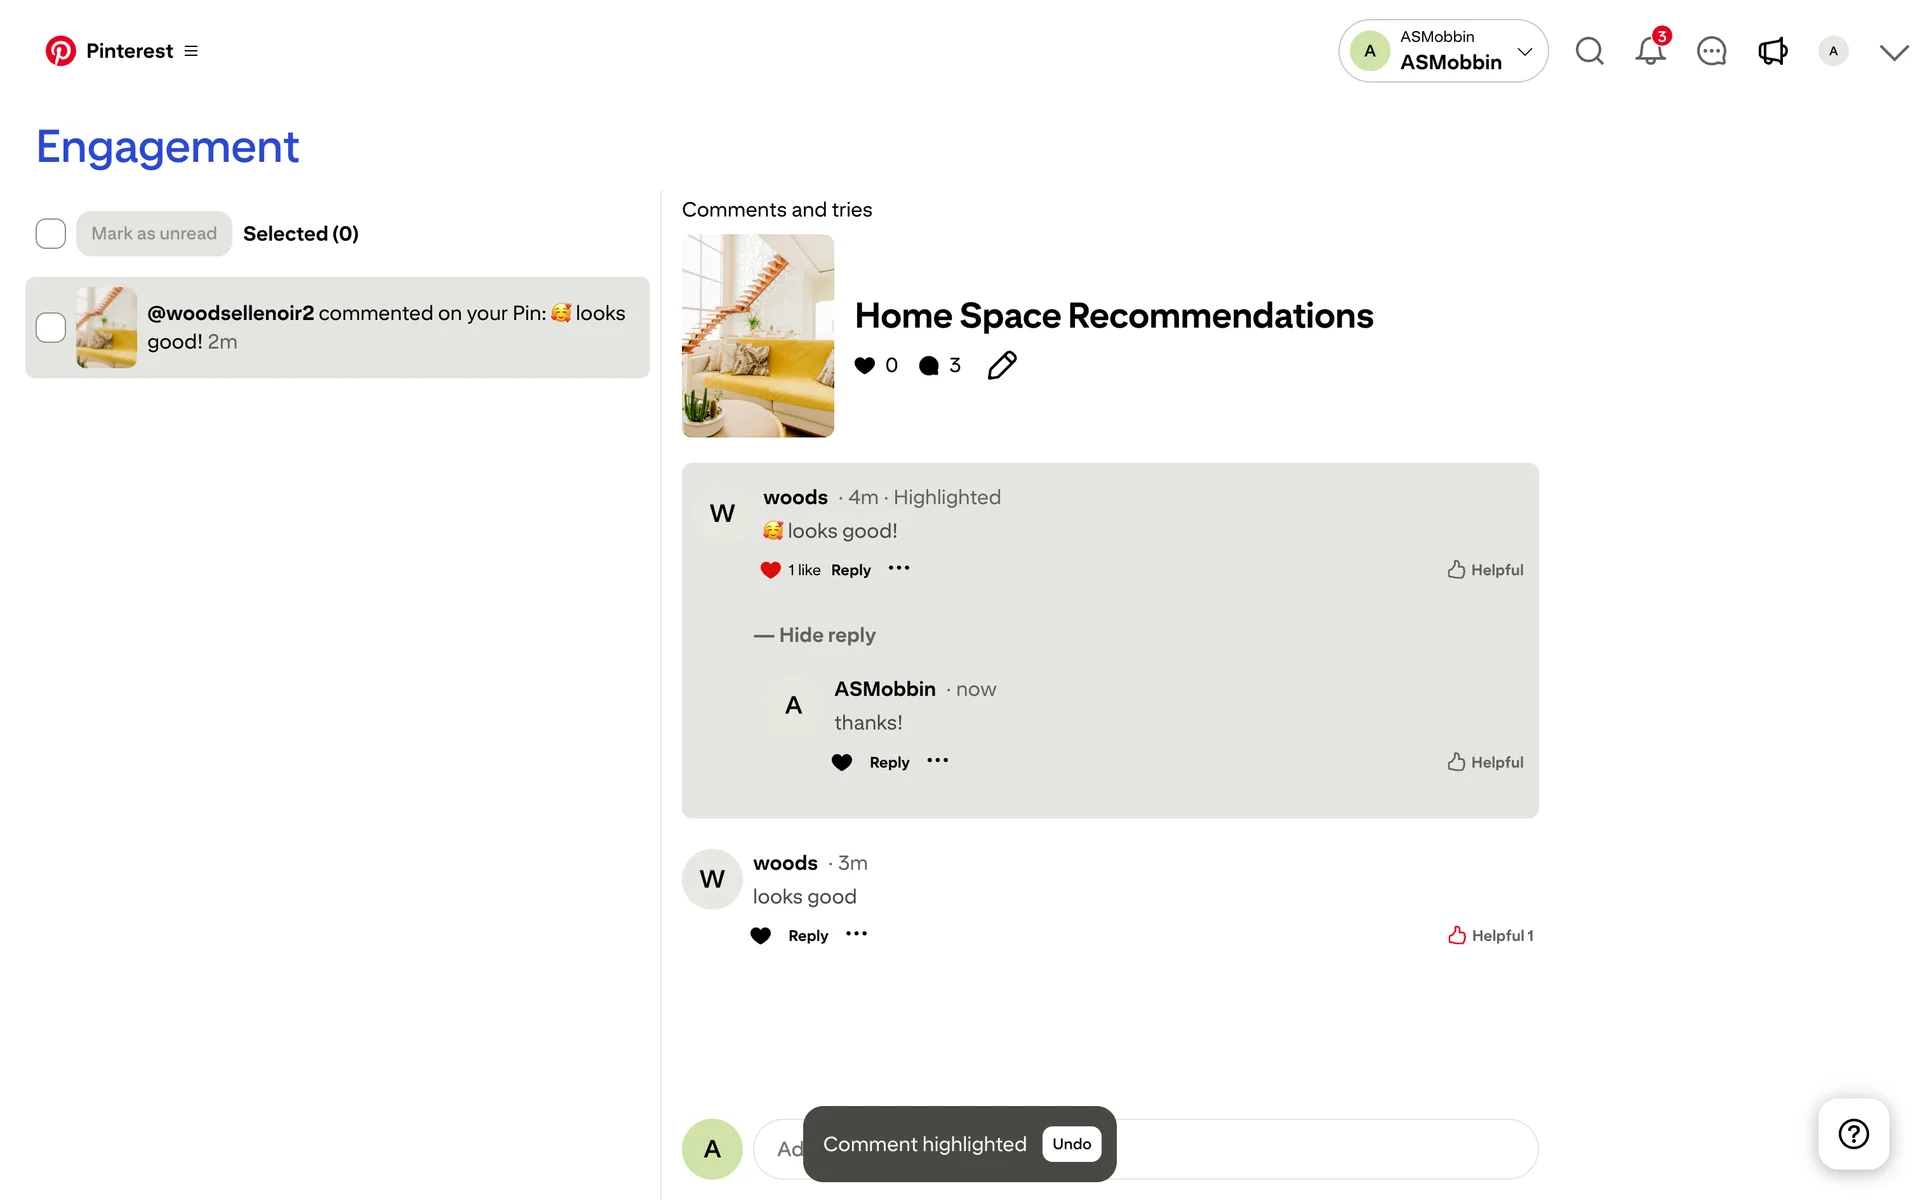The image size is (1920, 1200).
Task: Open the search icon in header
Action: click(x=1589, y=51)
